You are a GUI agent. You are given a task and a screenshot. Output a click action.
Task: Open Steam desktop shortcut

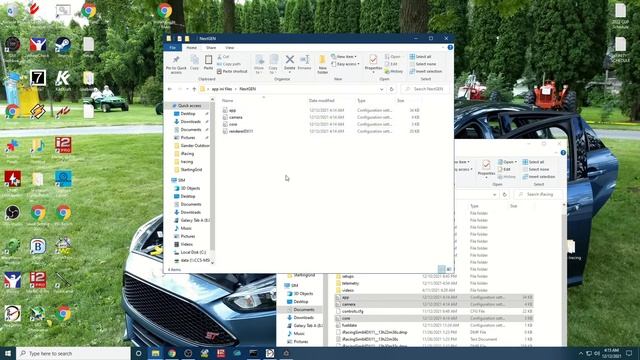[x=63, y=44]
